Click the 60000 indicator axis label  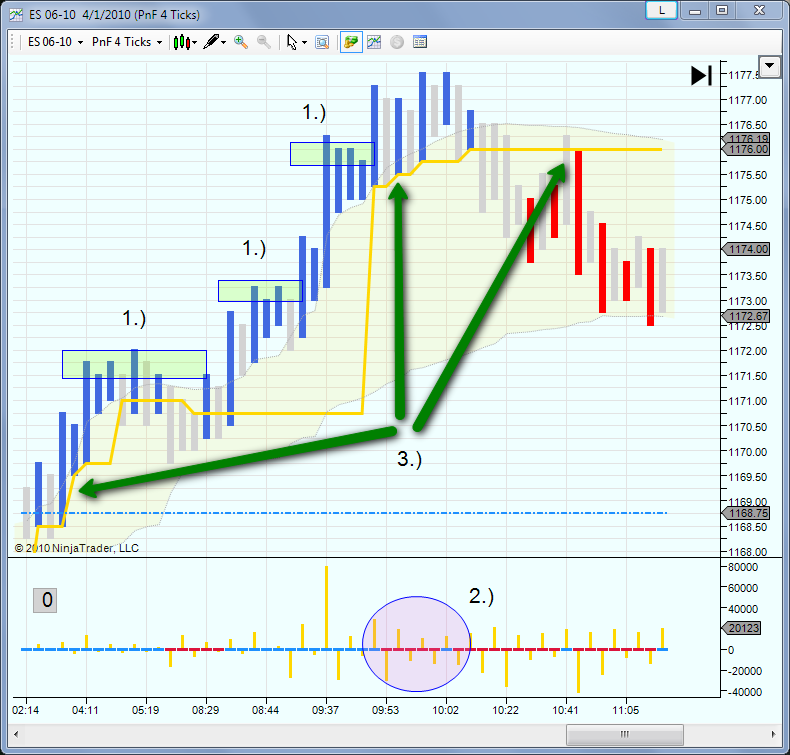point(743,588)
